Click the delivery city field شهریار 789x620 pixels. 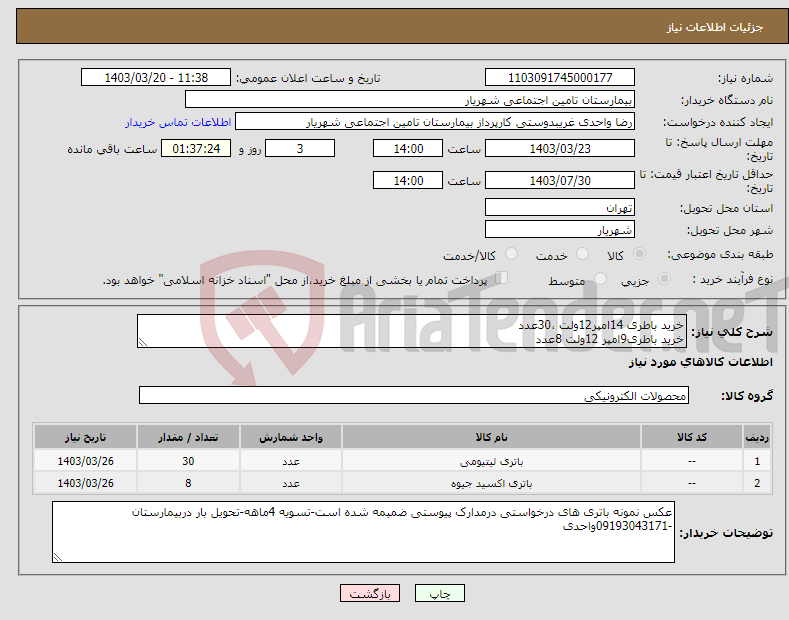point(560,229)
